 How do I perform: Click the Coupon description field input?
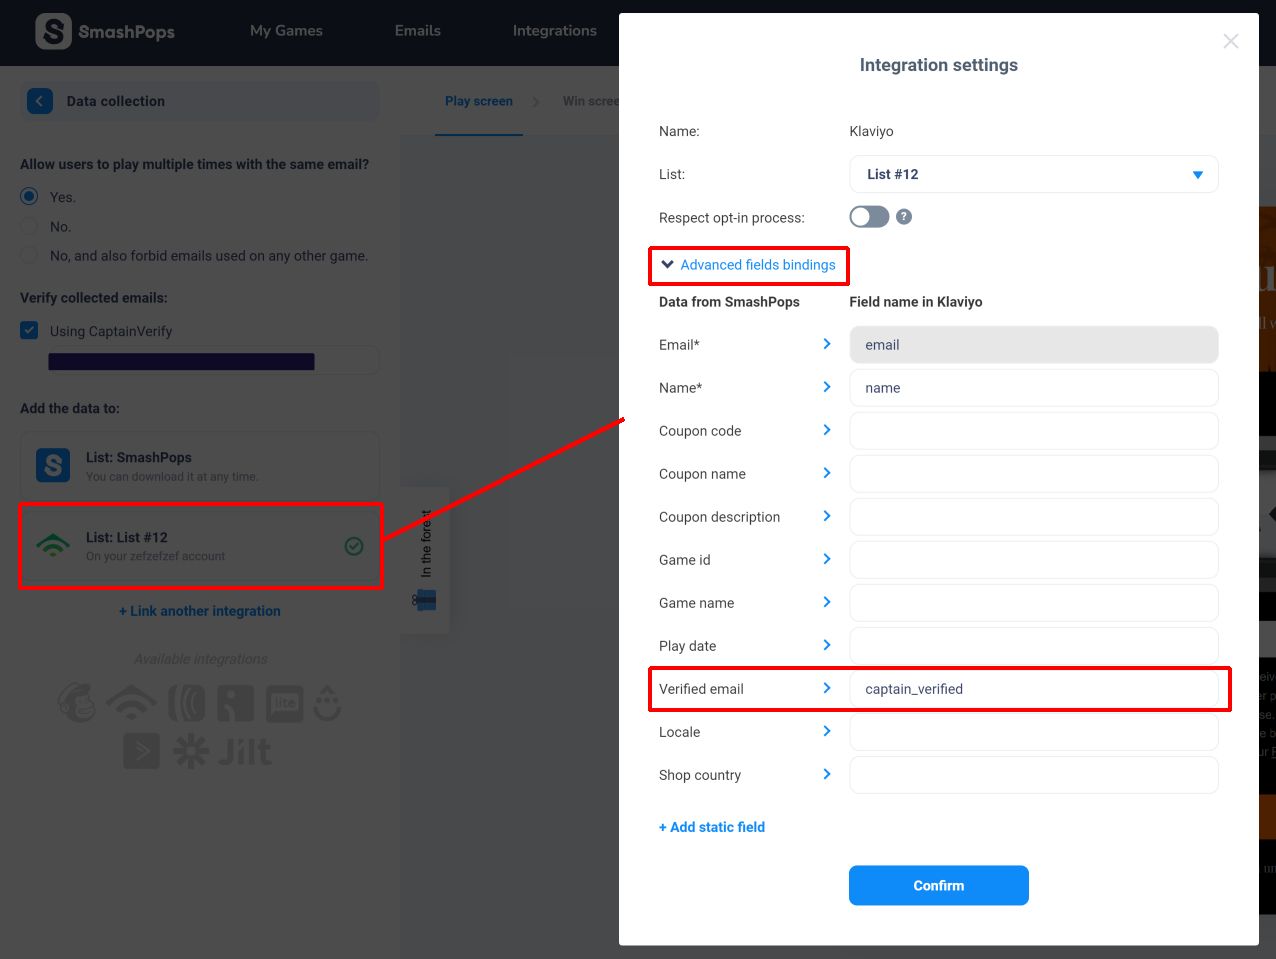coord(1034,516)
